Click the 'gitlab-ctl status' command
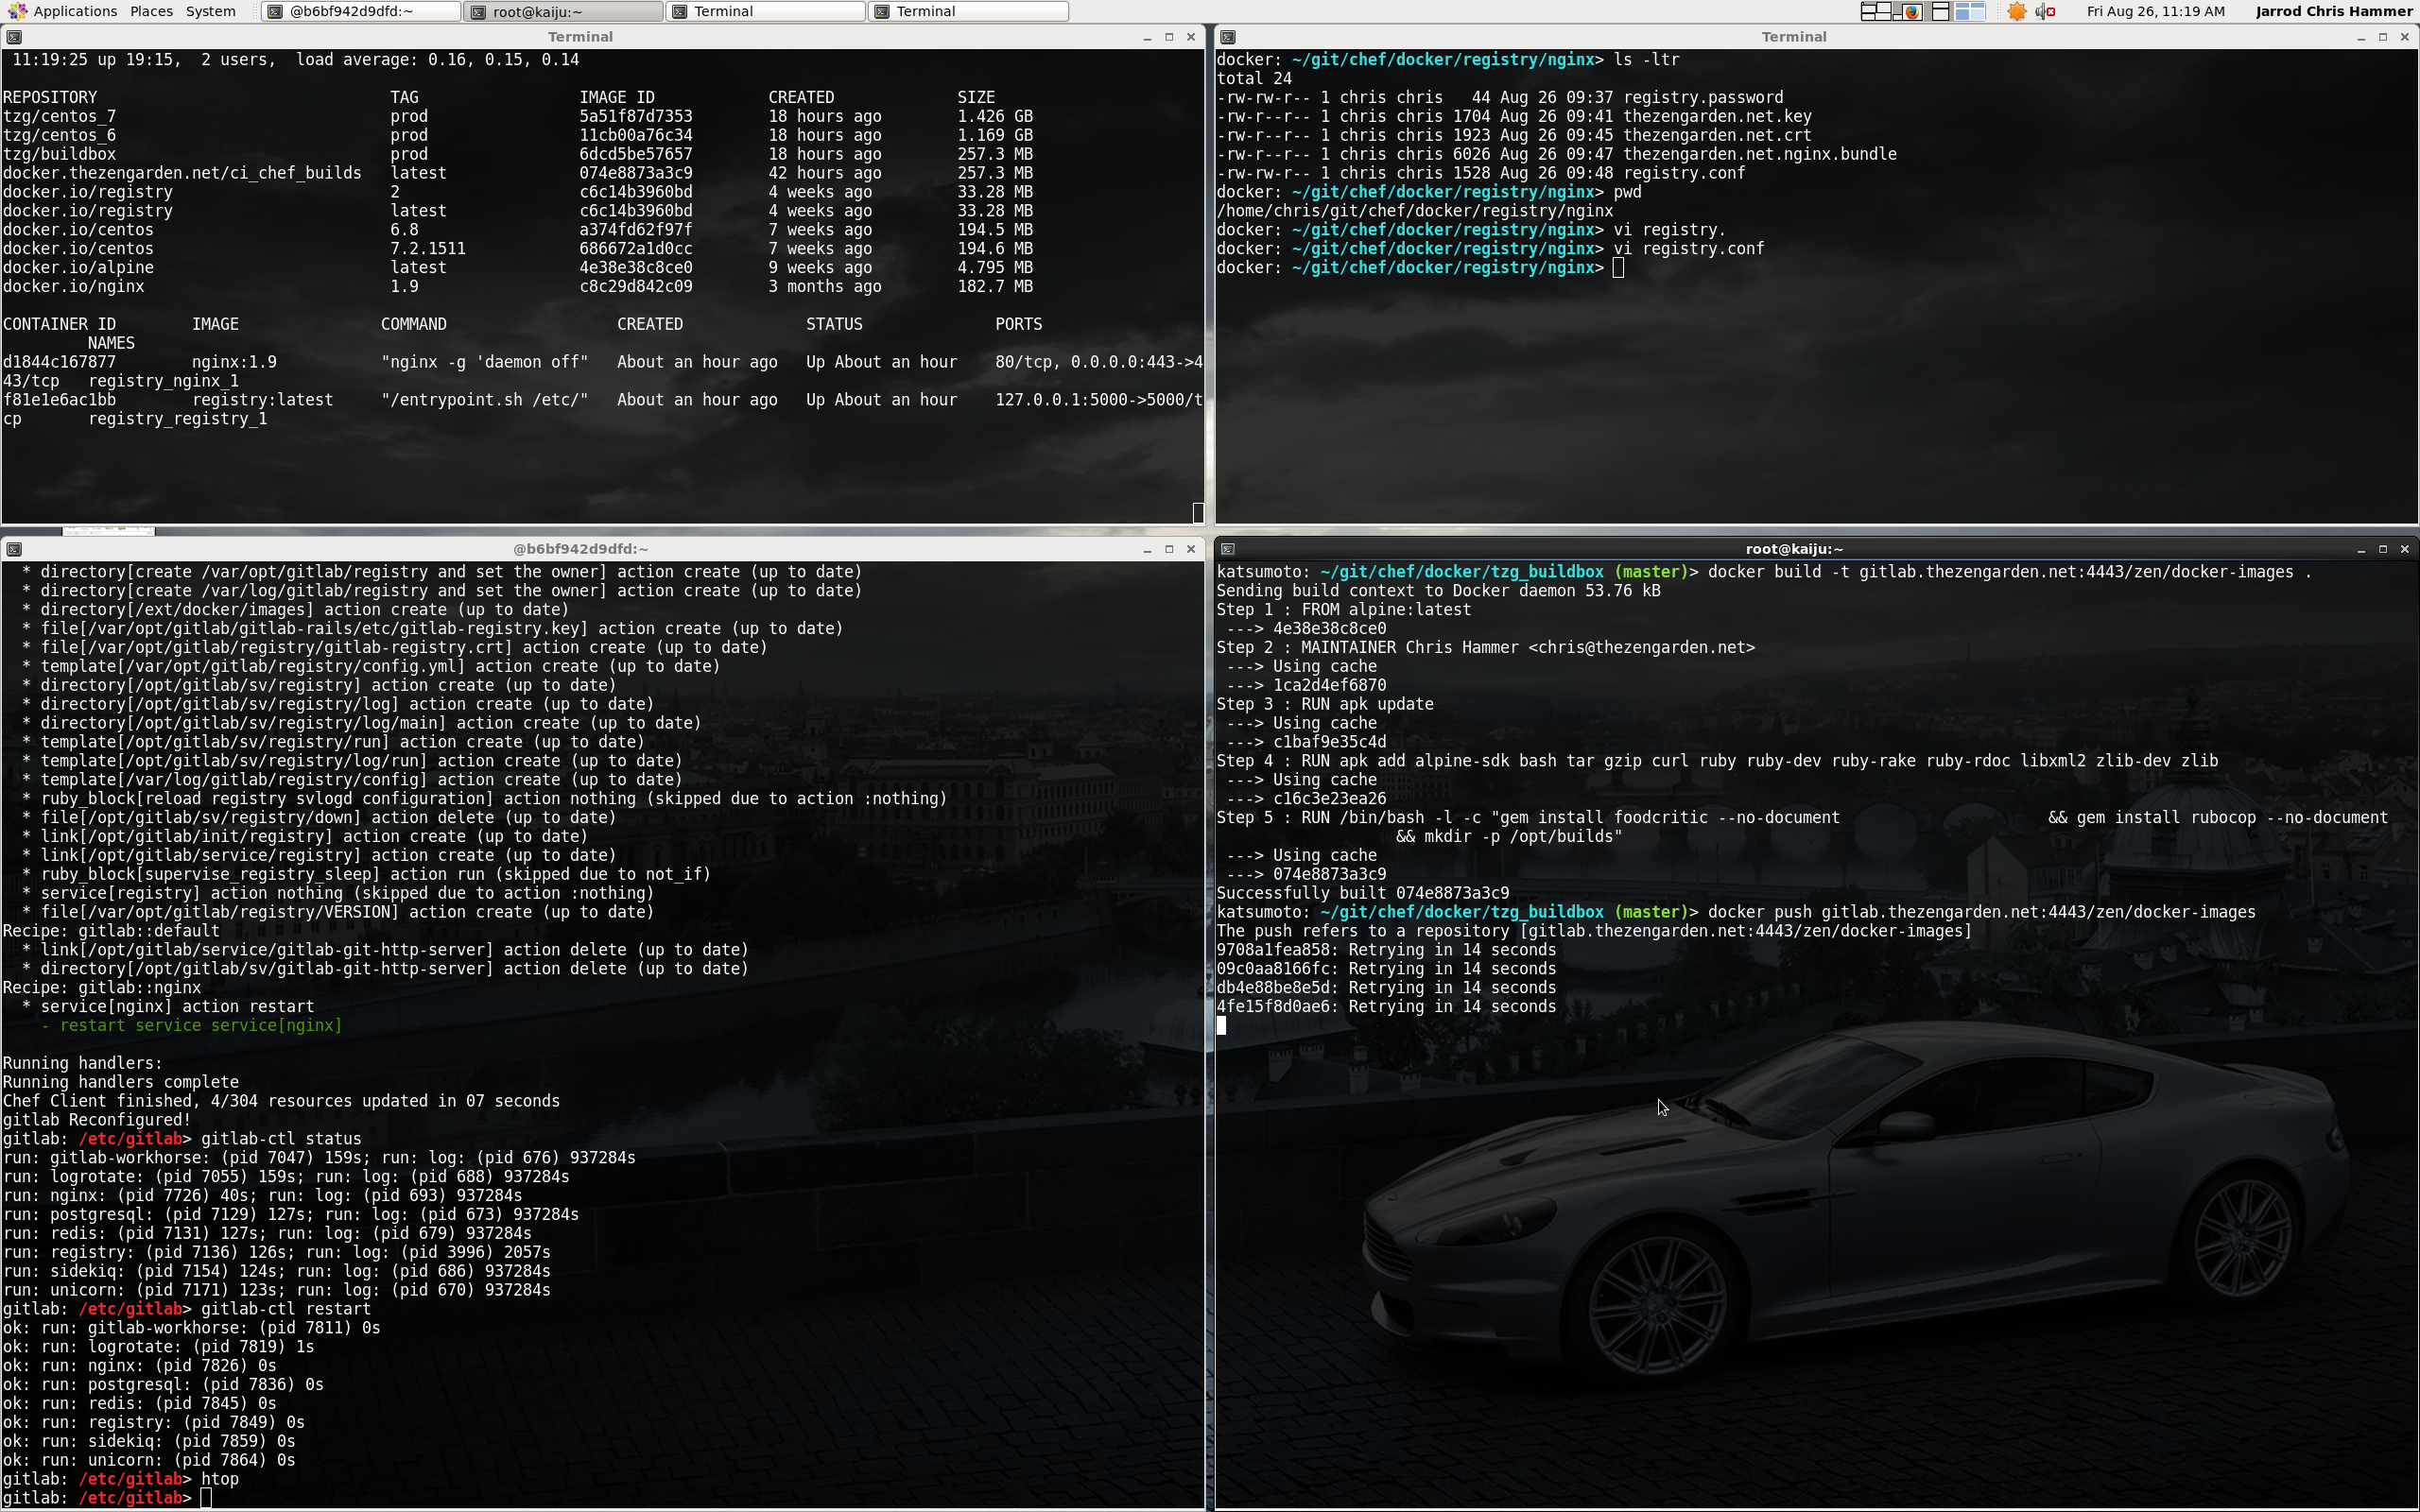 281,1139
